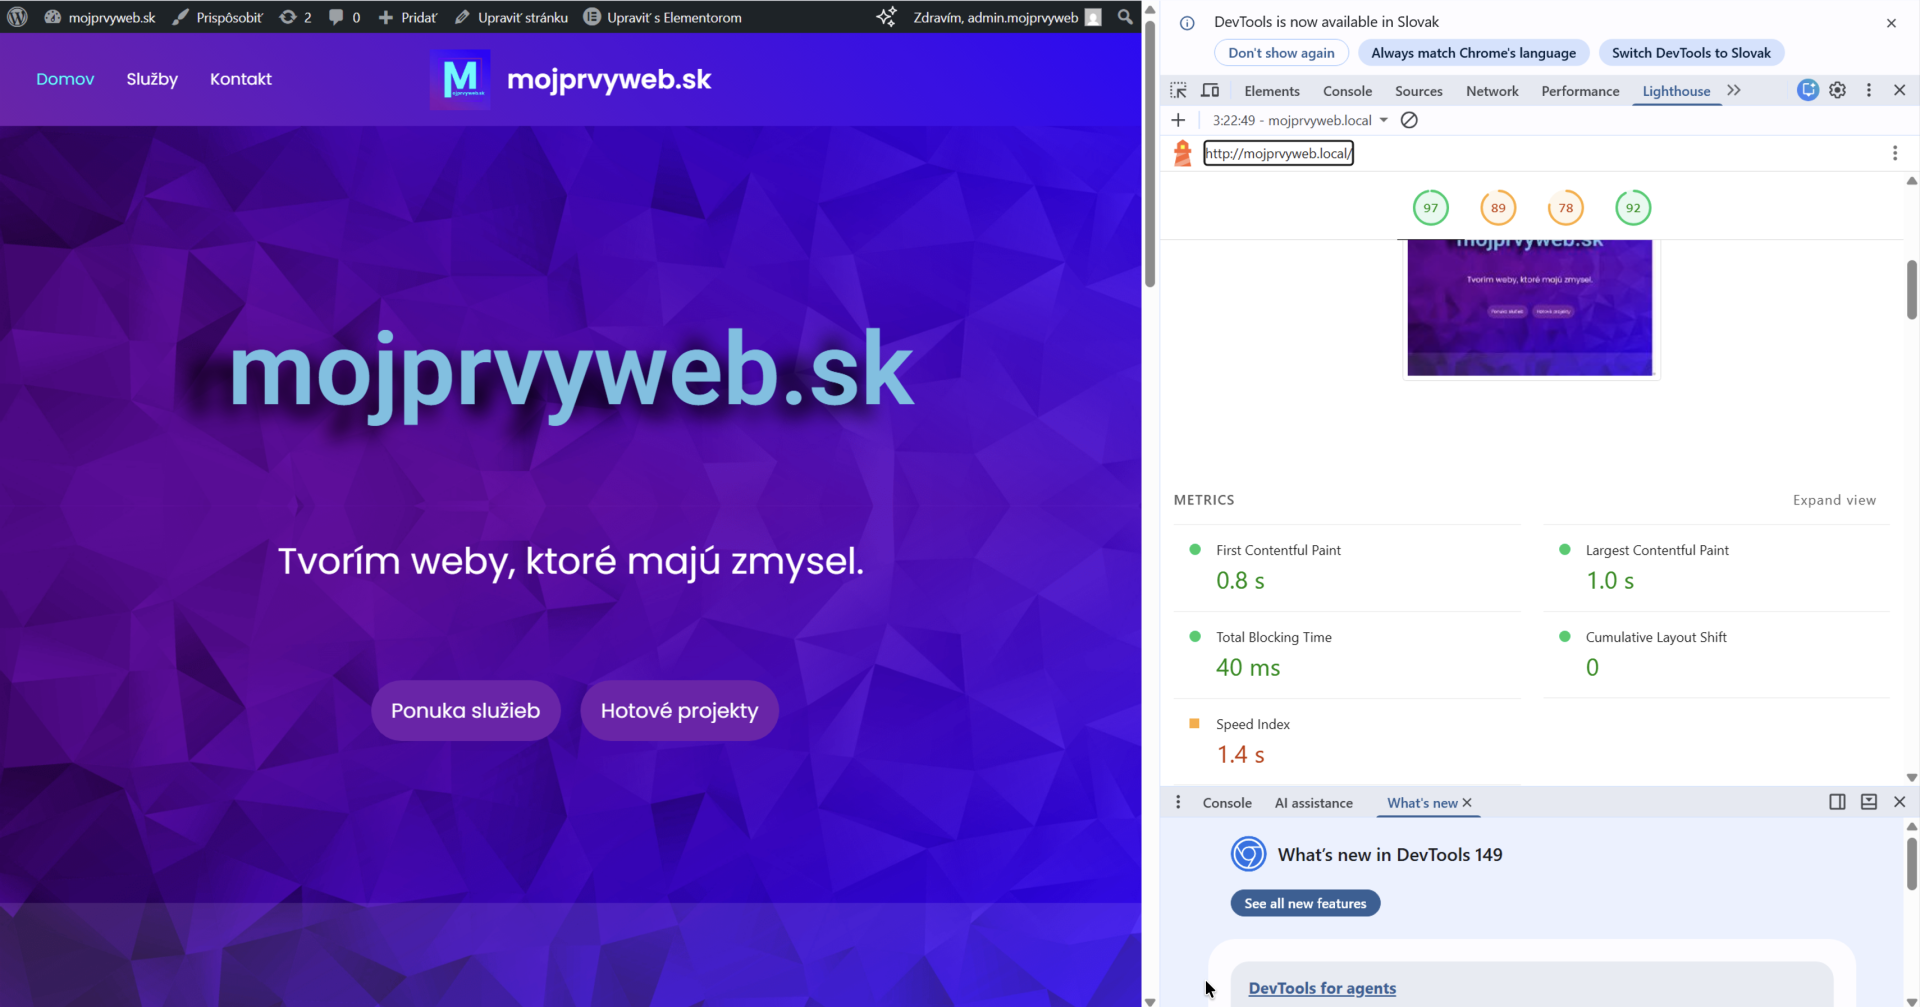Toggle the drawer dock orientation icon
This screenshot has width=1920, height=1007.
(x=1838, y=802)
